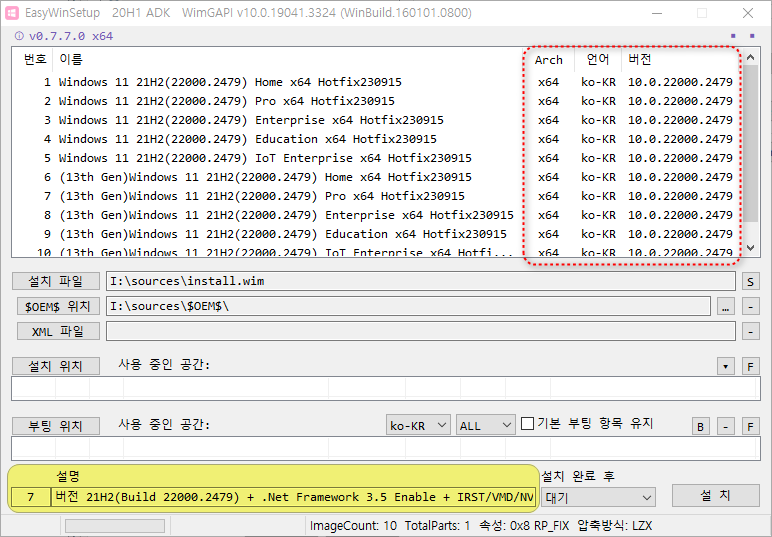Click the empty XML file input field

tap(420, 332)
